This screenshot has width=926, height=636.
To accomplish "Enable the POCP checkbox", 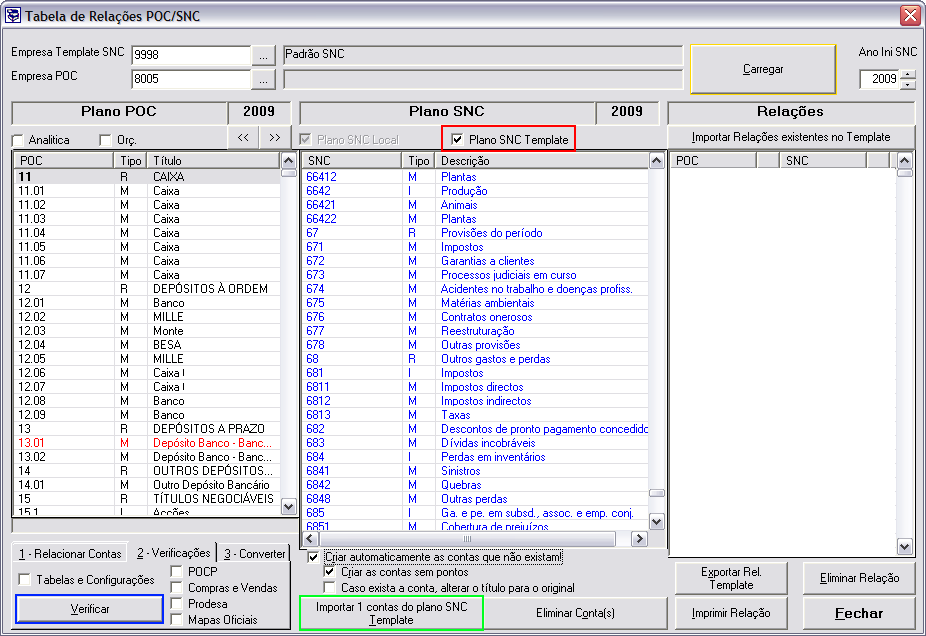I will (x=176, y=571).
